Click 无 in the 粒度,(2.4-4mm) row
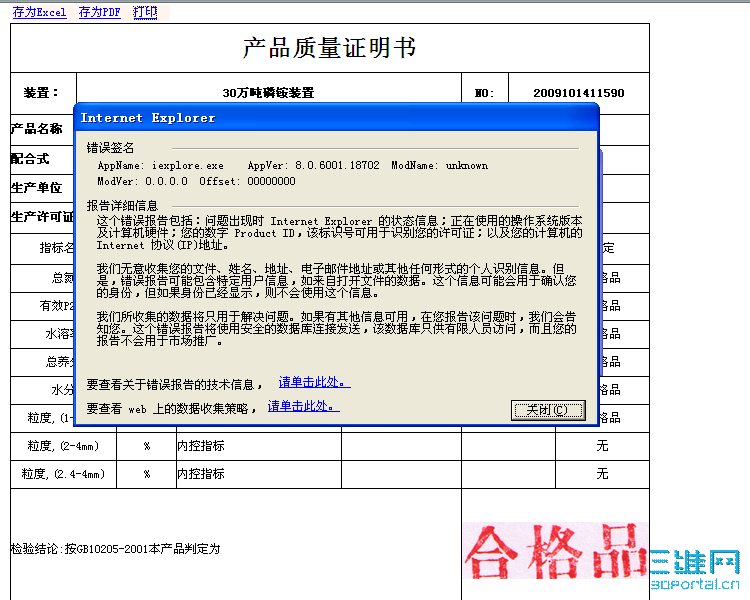The height and width of the screenshot is (600, 750). (602, 474)
